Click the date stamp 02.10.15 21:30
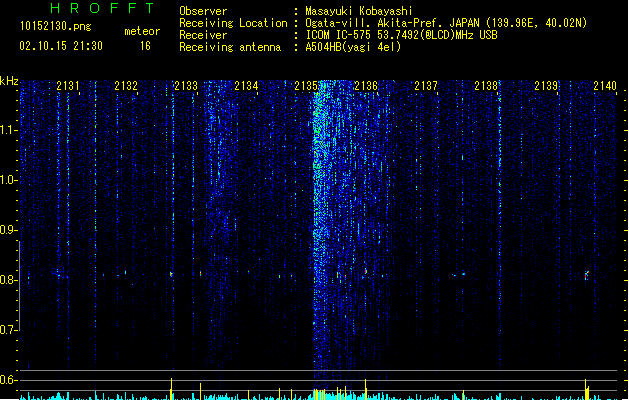629x400 pixels. pos(61,46)
